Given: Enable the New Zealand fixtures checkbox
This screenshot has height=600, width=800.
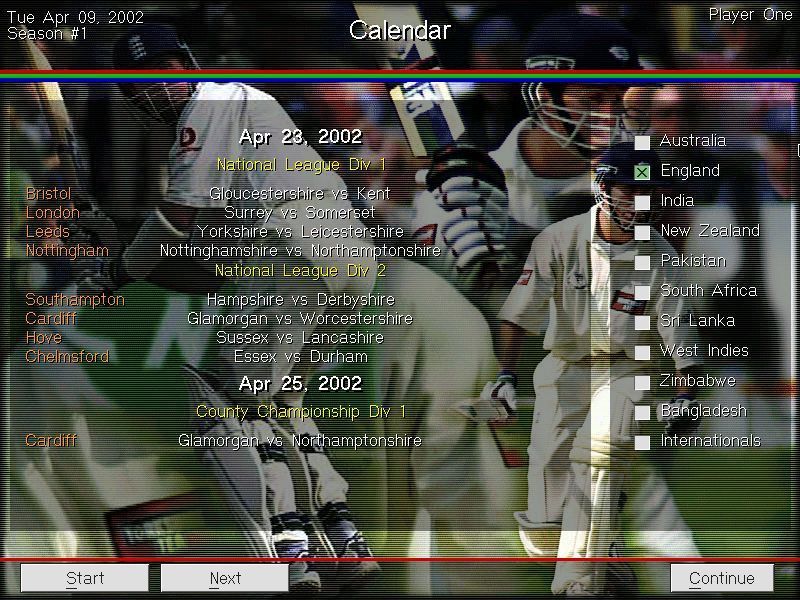Looking at the screenshot, I should coord(642,232).
